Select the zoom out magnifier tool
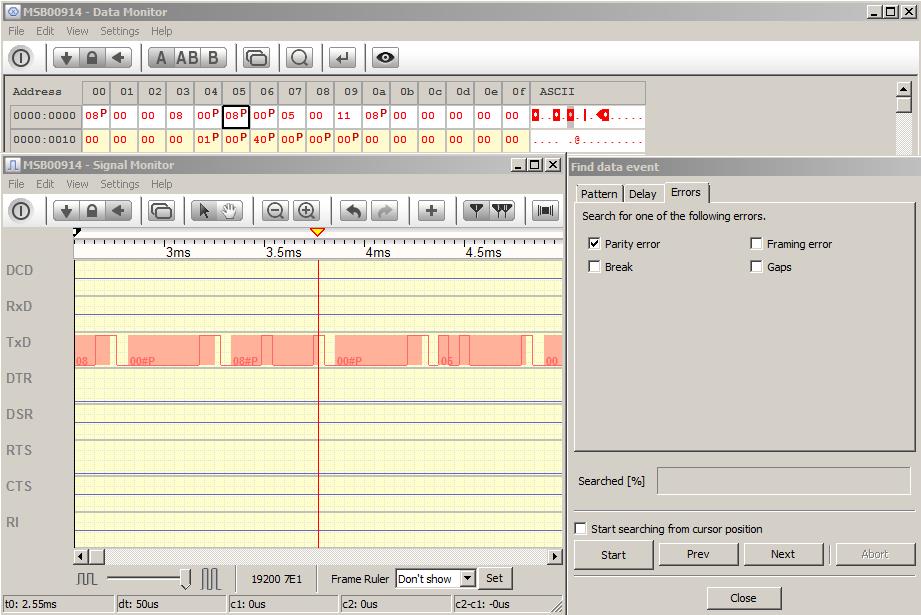921x615 pixels. [276, 211]
